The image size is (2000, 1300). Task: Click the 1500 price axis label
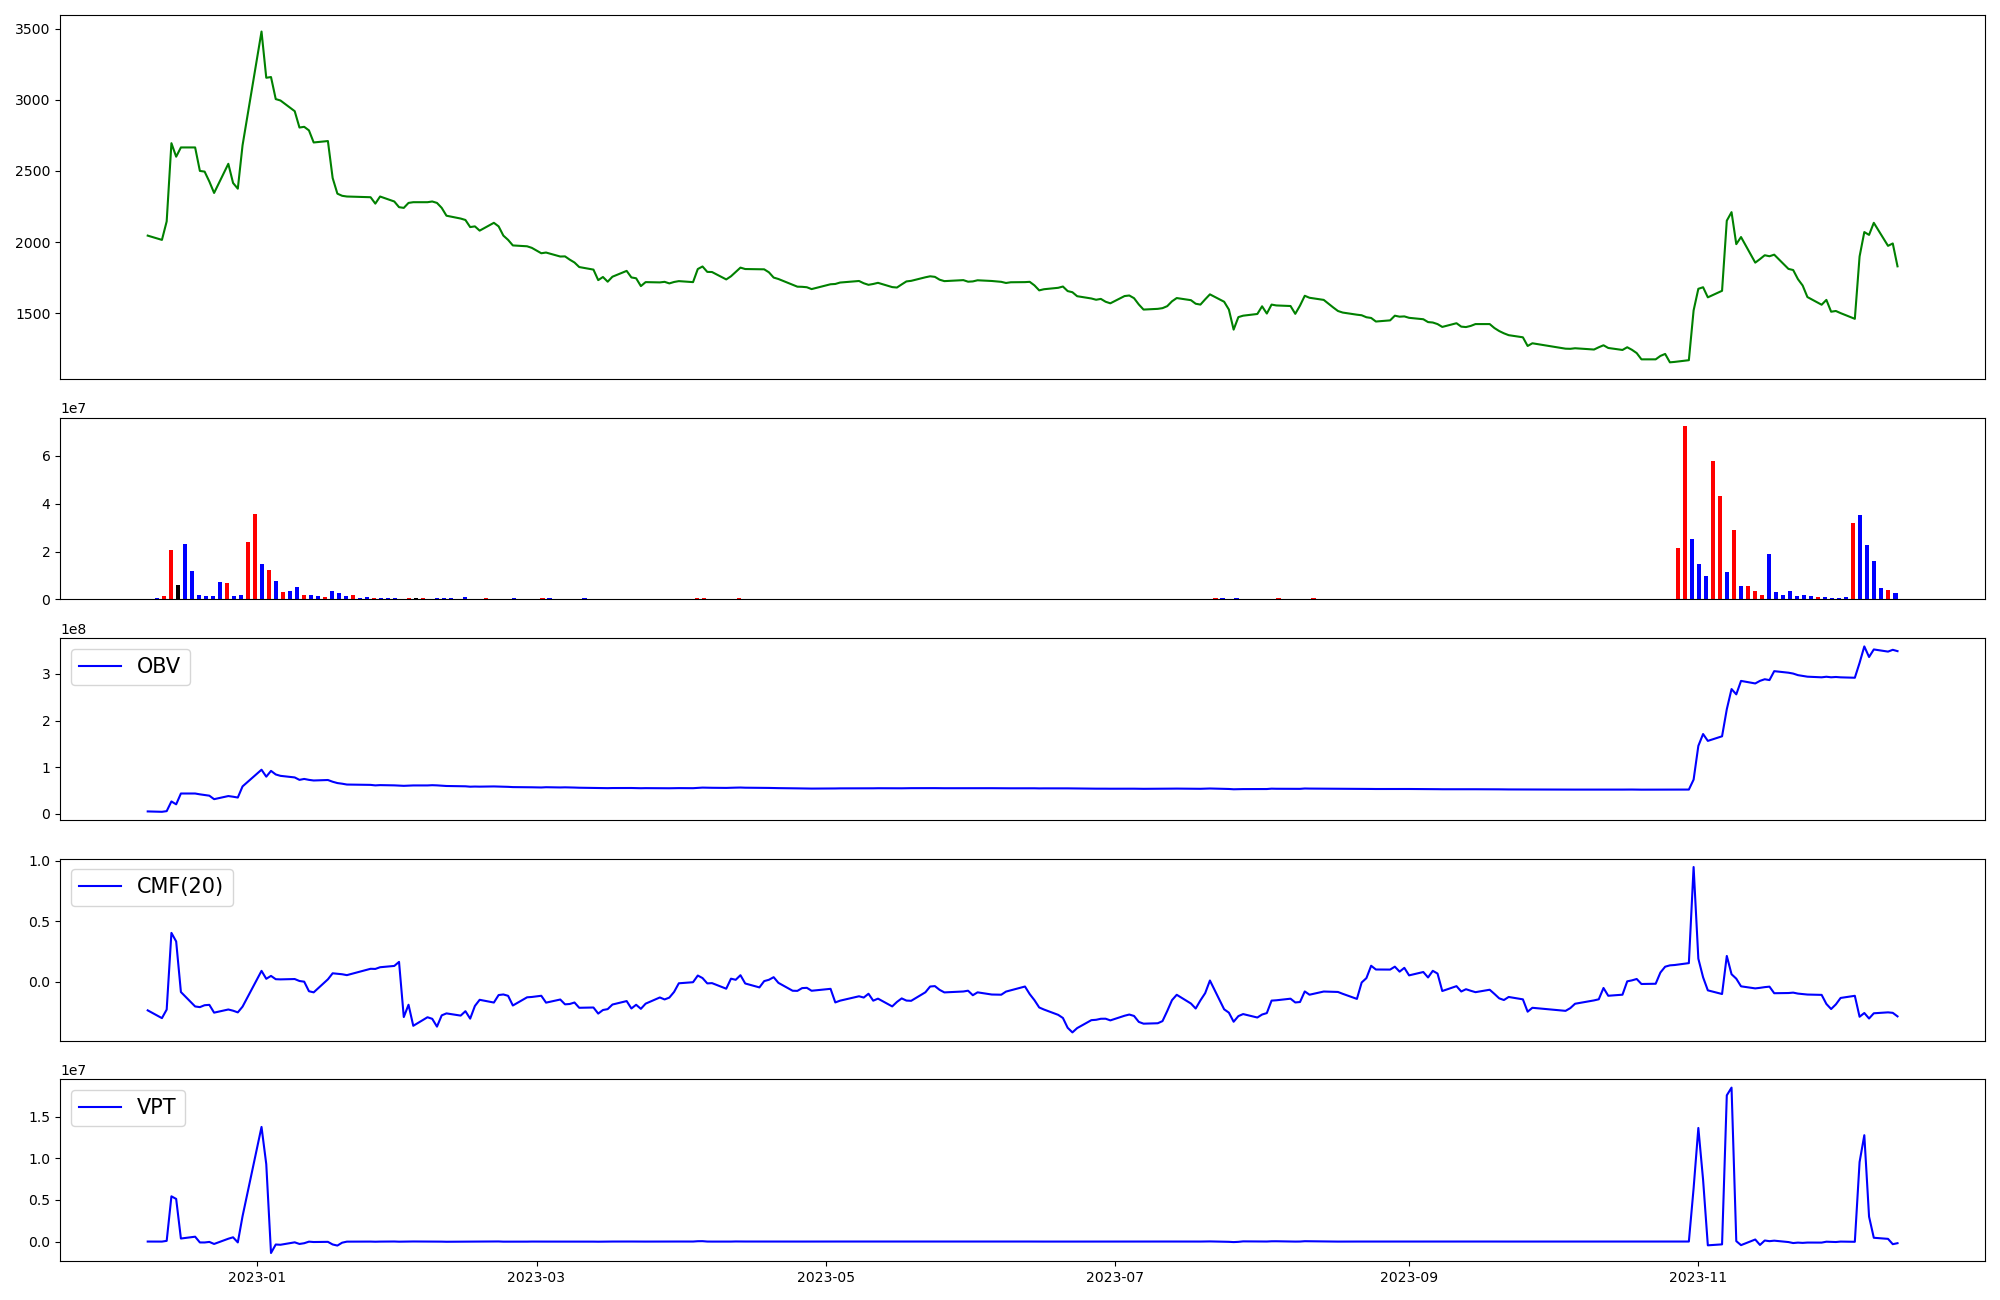click(x=32, y=314)
